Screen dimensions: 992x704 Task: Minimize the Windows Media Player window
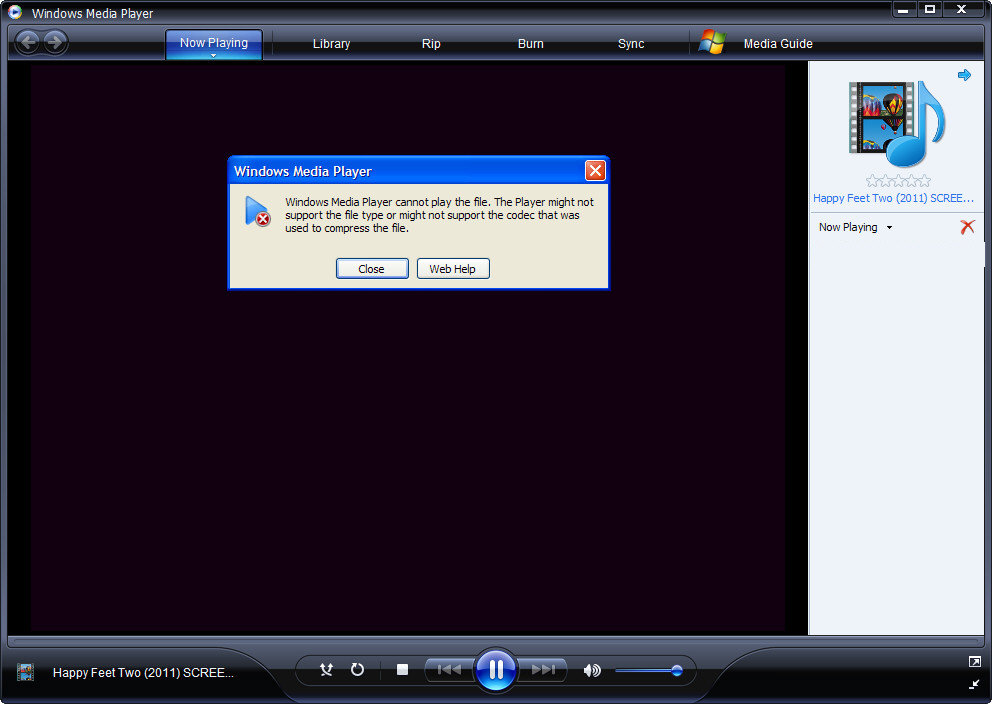point(903,9)
